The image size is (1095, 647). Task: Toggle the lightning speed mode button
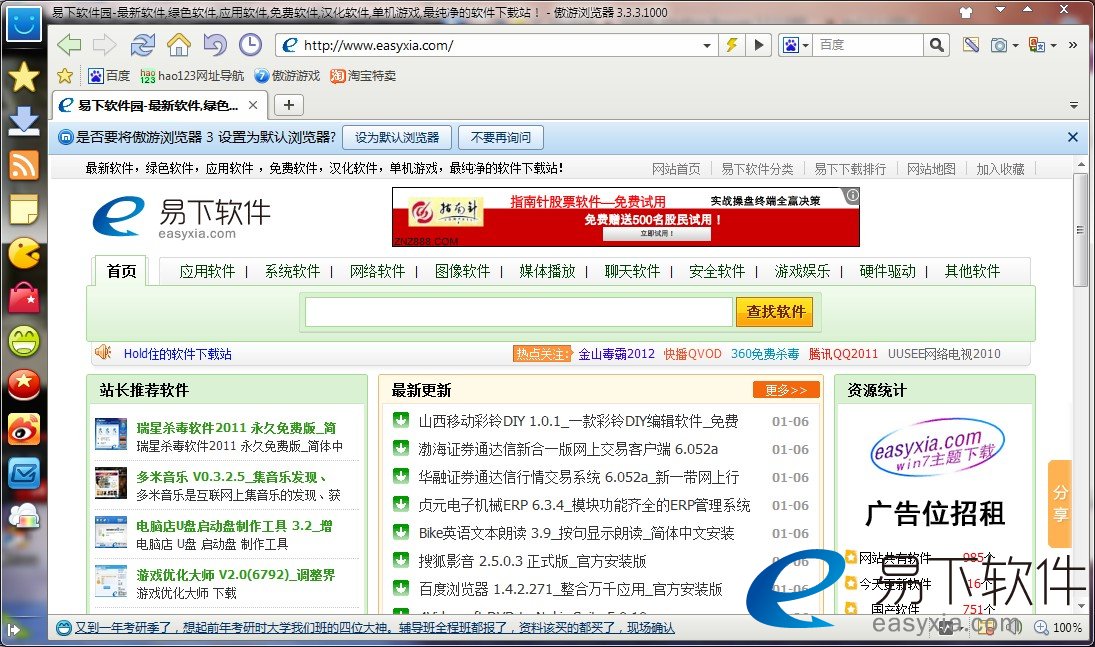pyautogui.click(x=732, y=45)
